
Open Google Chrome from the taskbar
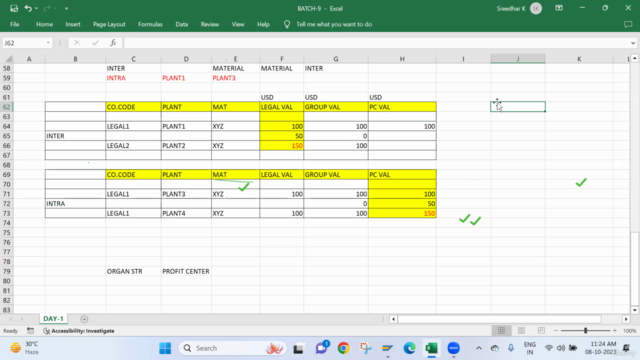(343, 348)
